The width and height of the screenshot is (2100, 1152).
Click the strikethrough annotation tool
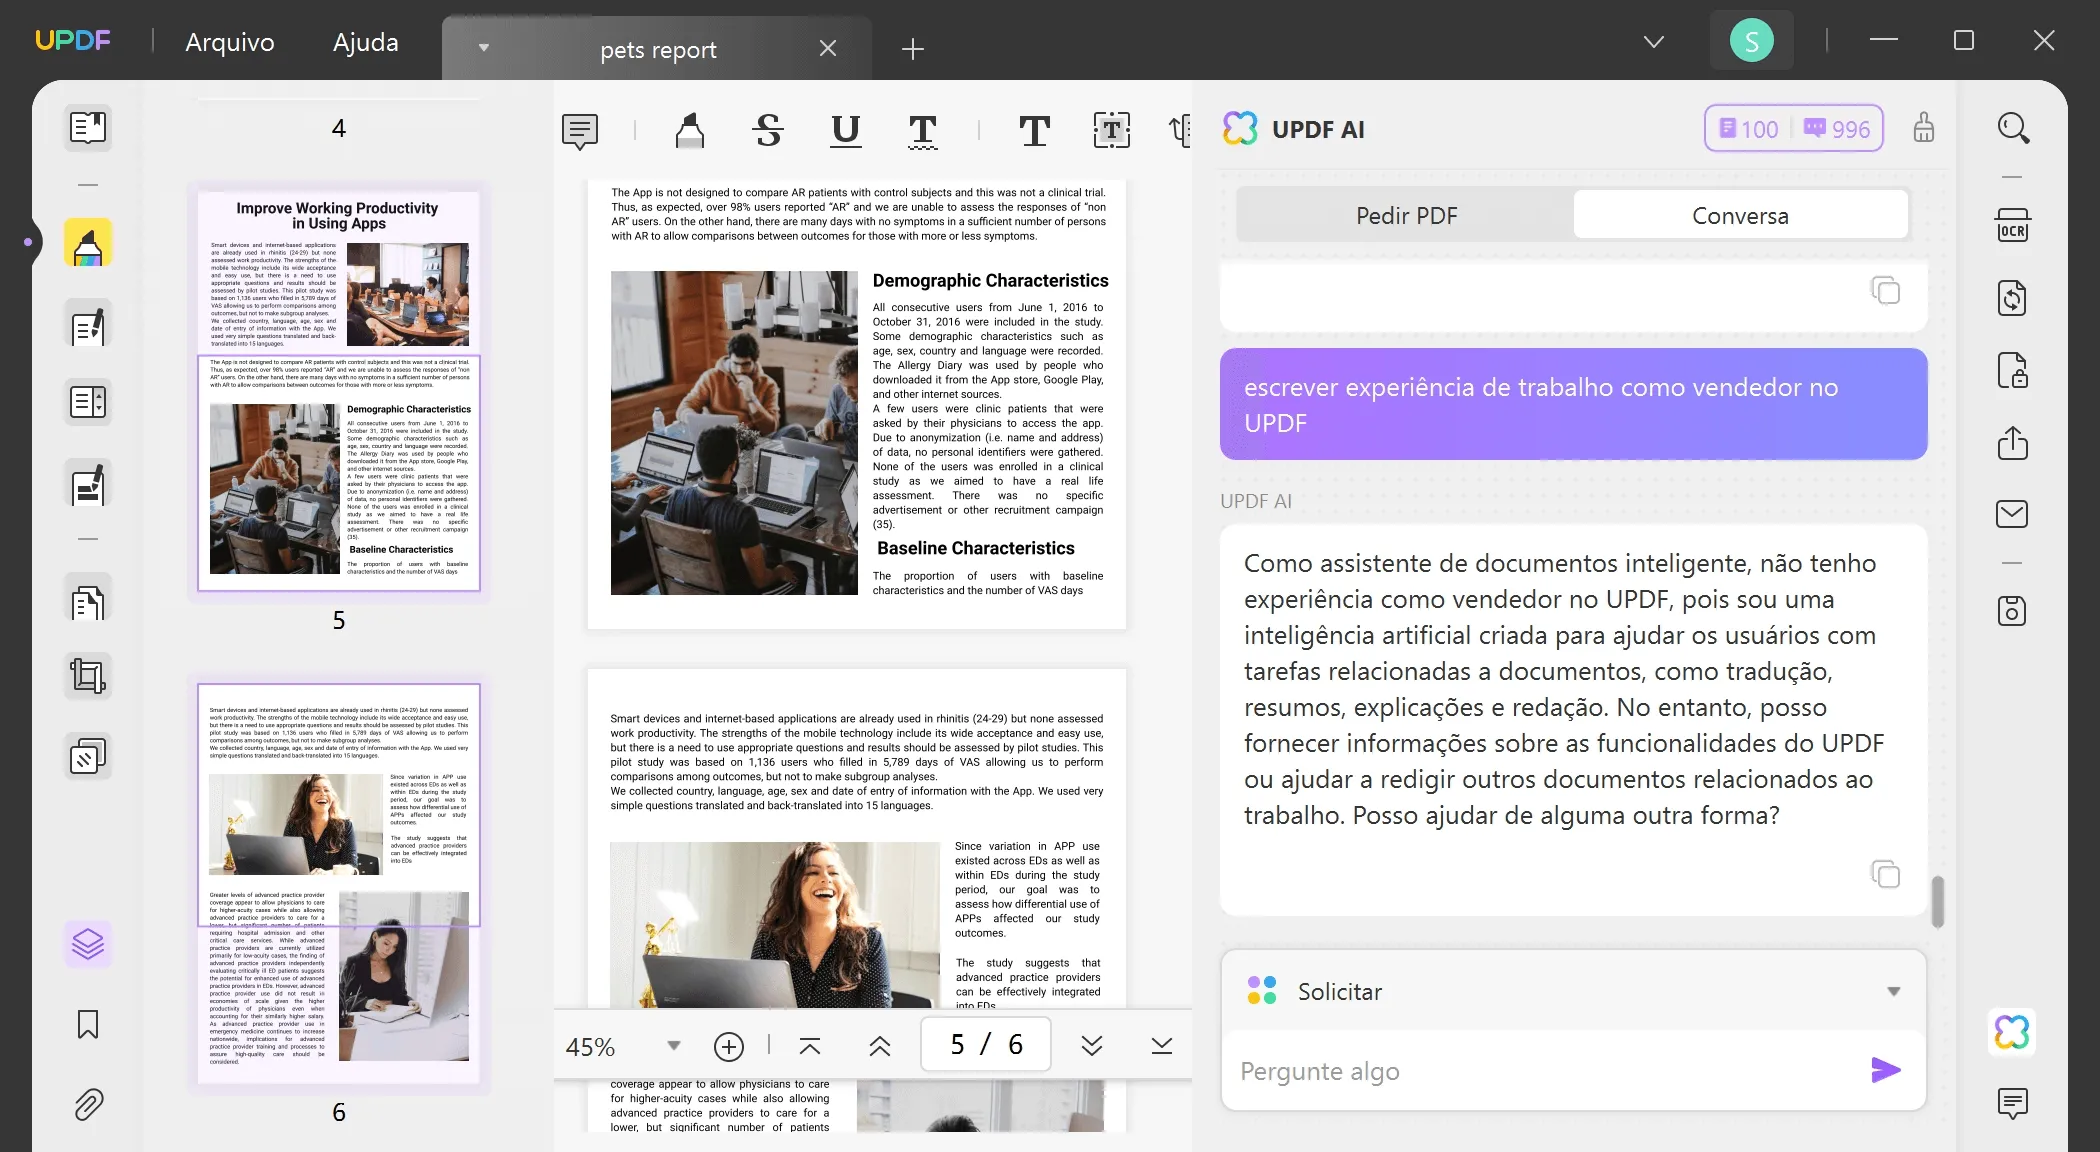pos(768,130)
